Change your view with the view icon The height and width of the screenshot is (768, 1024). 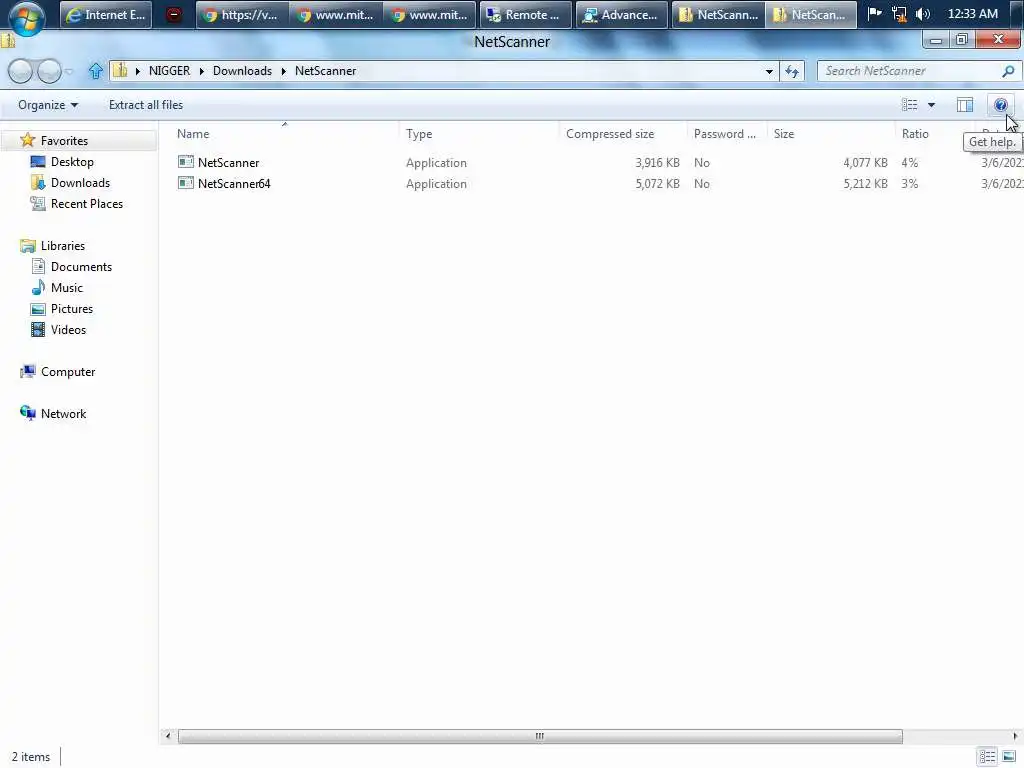[910, 104]
